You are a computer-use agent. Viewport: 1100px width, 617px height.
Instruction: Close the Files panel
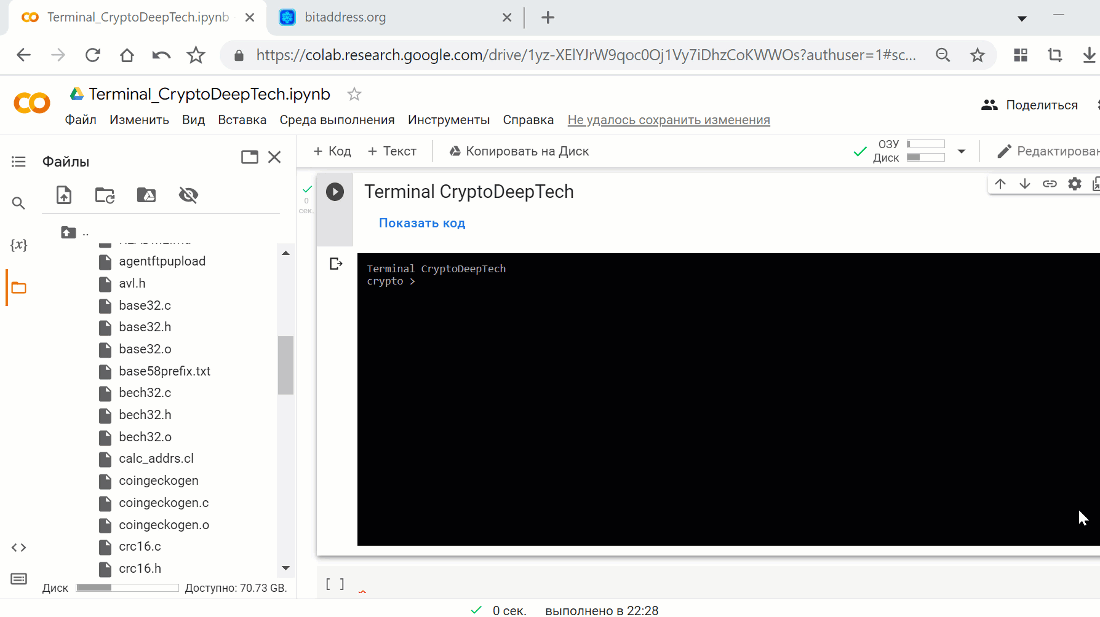coord(274,157)
